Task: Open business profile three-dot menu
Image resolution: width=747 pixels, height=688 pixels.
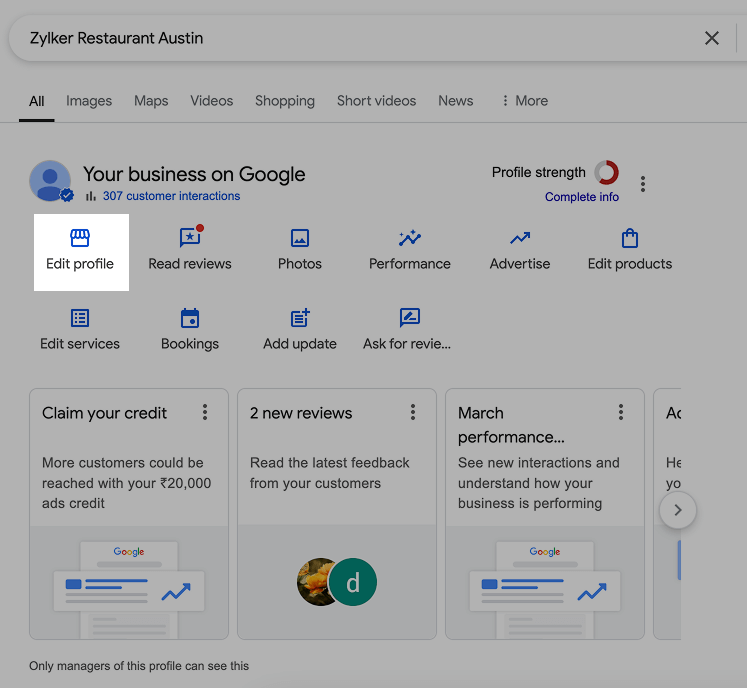Action: [x=643, y=184]
